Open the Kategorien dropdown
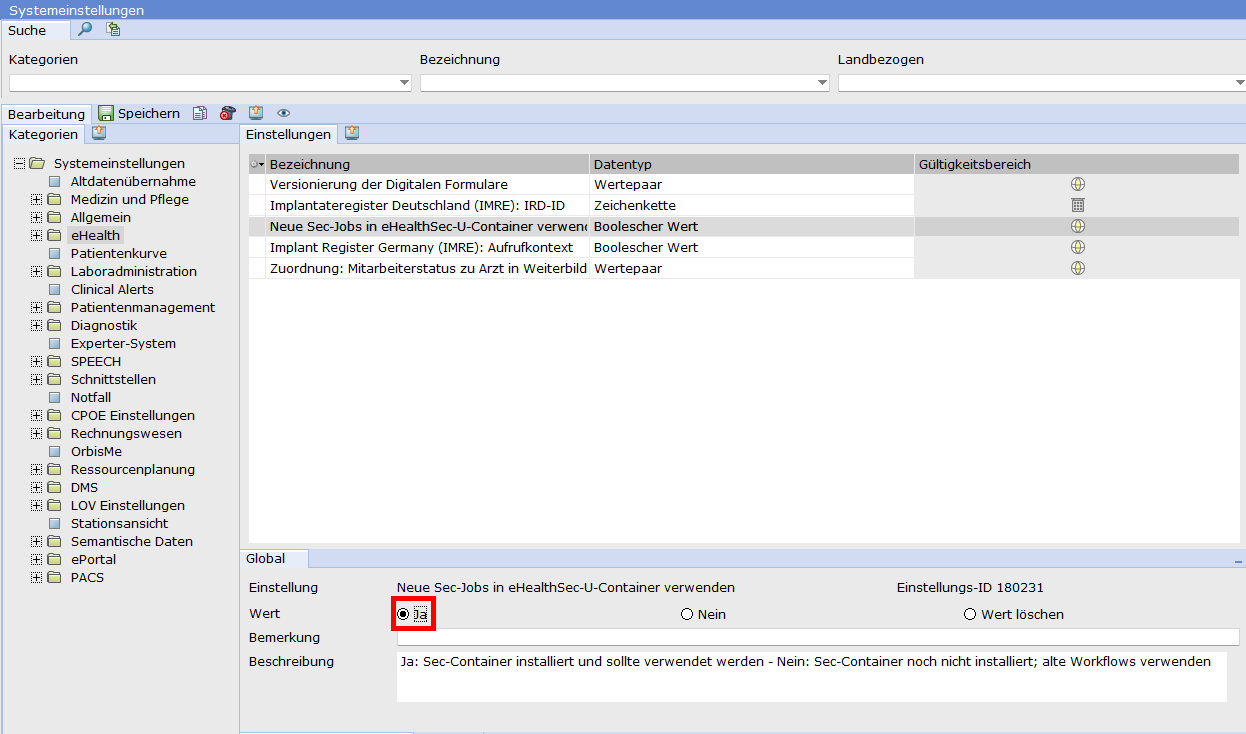Screen dimensions: 1246x734 (405, 83)
